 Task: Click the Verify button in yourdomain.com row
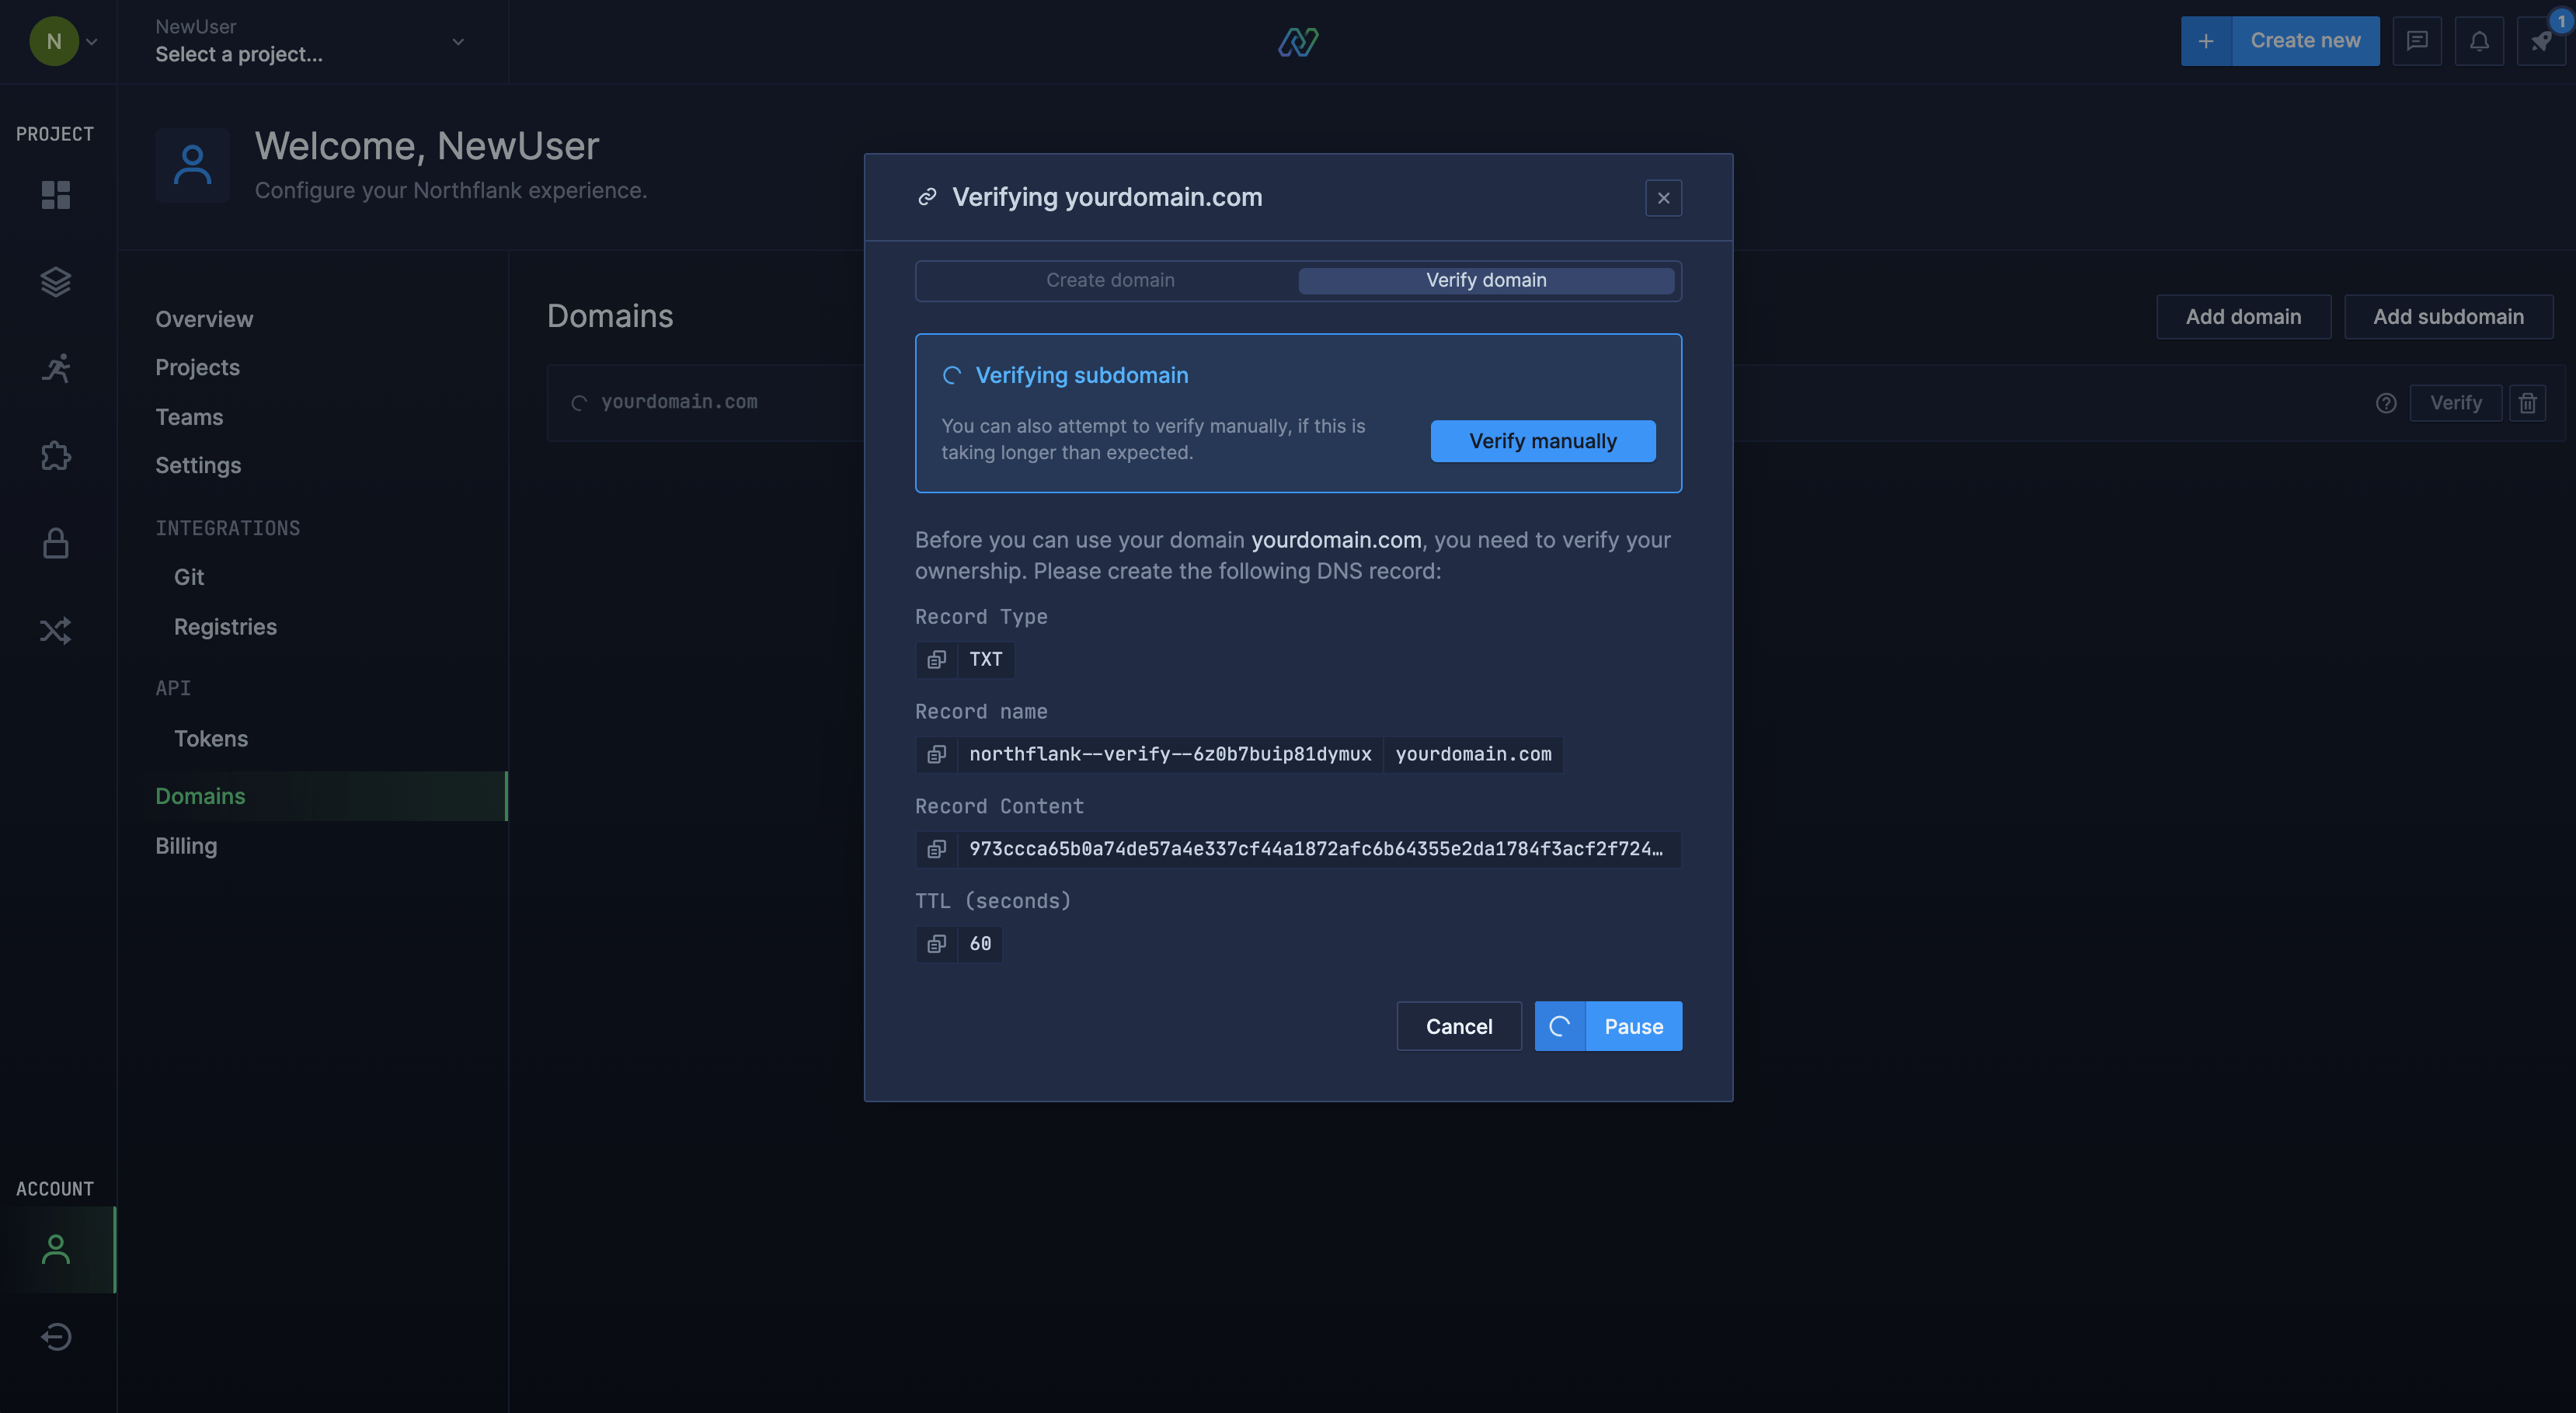point(2456,403)
